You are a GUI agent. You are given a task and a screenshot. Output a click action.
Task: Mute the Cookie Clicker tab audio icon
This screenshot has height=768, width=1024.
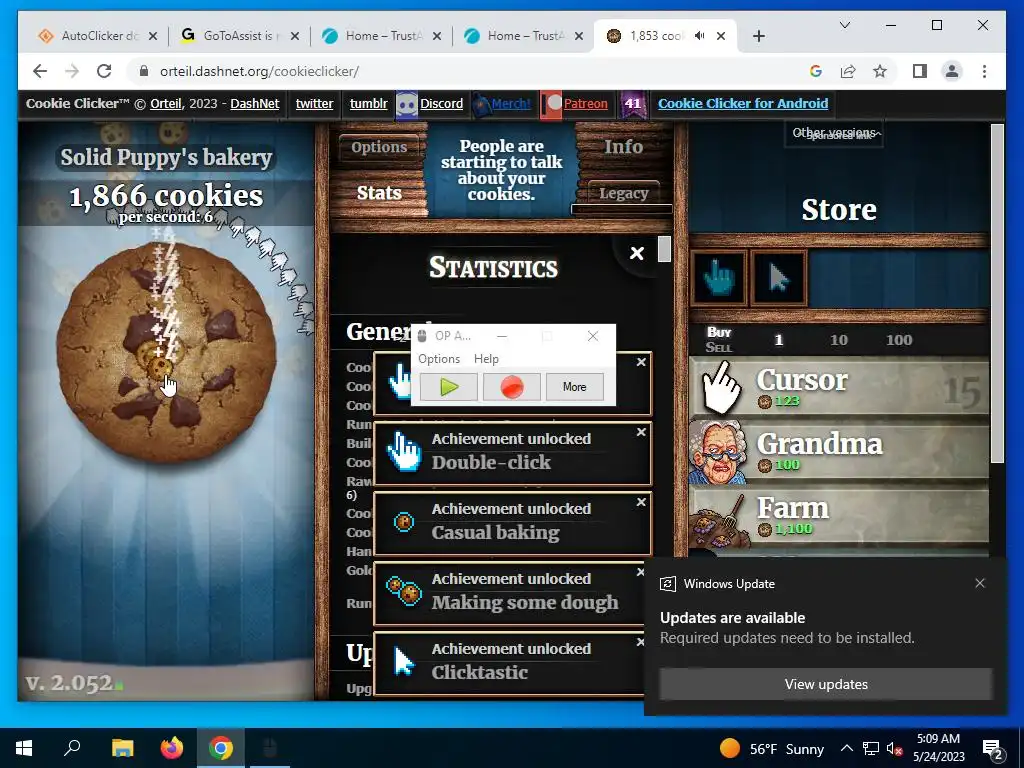click(699, 36)
